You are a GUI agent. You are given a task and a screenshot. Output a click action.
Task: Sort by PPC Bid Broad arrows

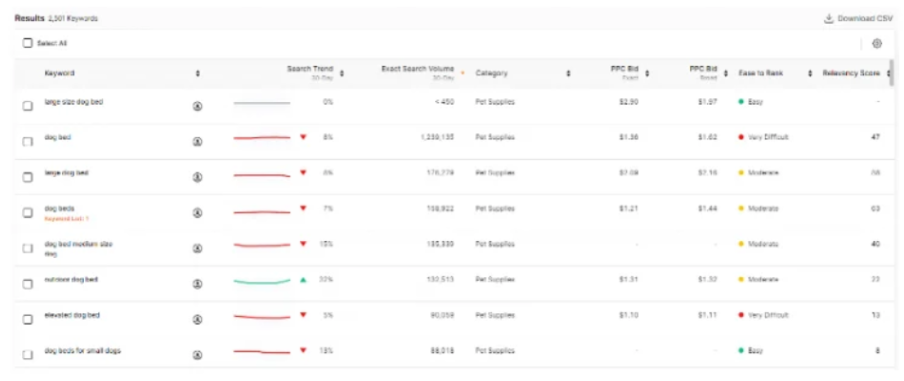726,74
